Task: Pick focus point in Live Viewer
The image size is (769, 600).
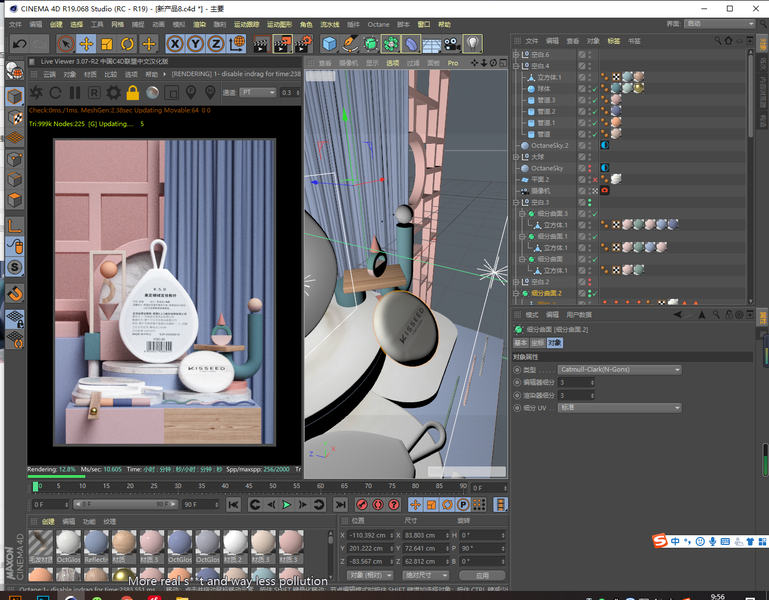Action: 191,92
